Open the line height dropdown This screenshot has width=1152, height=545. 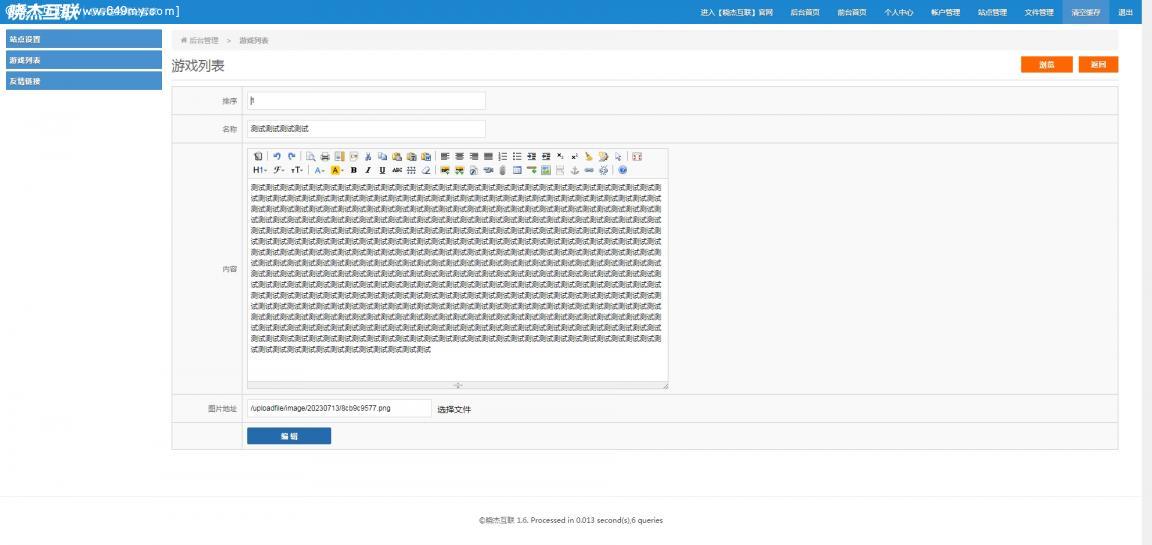(411, 170)
